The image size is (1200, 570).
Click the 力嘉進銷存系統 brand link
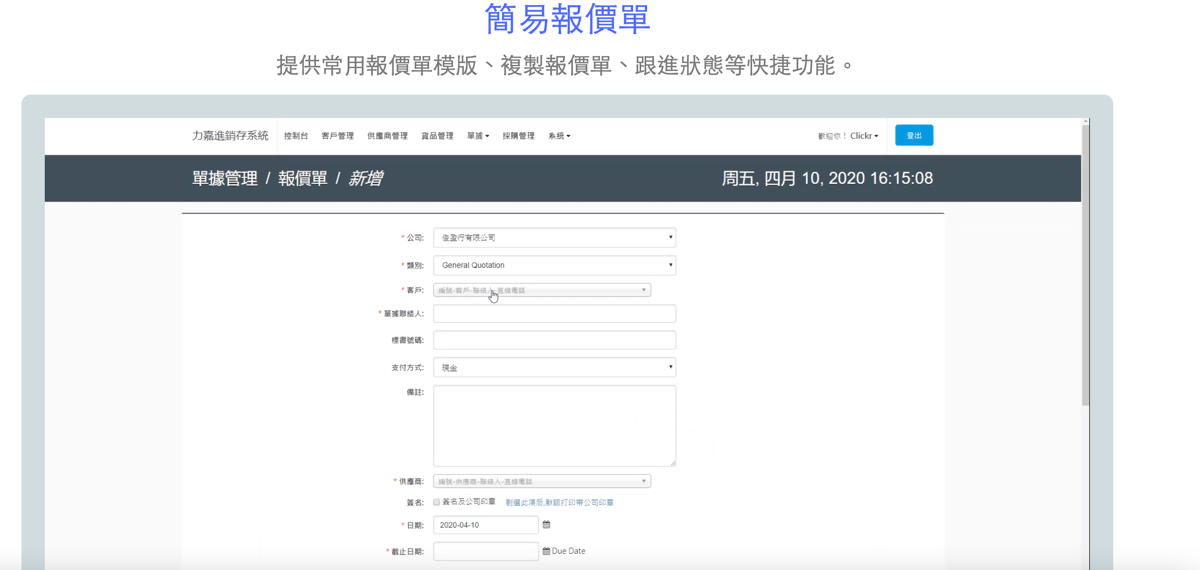click(230, 136)
